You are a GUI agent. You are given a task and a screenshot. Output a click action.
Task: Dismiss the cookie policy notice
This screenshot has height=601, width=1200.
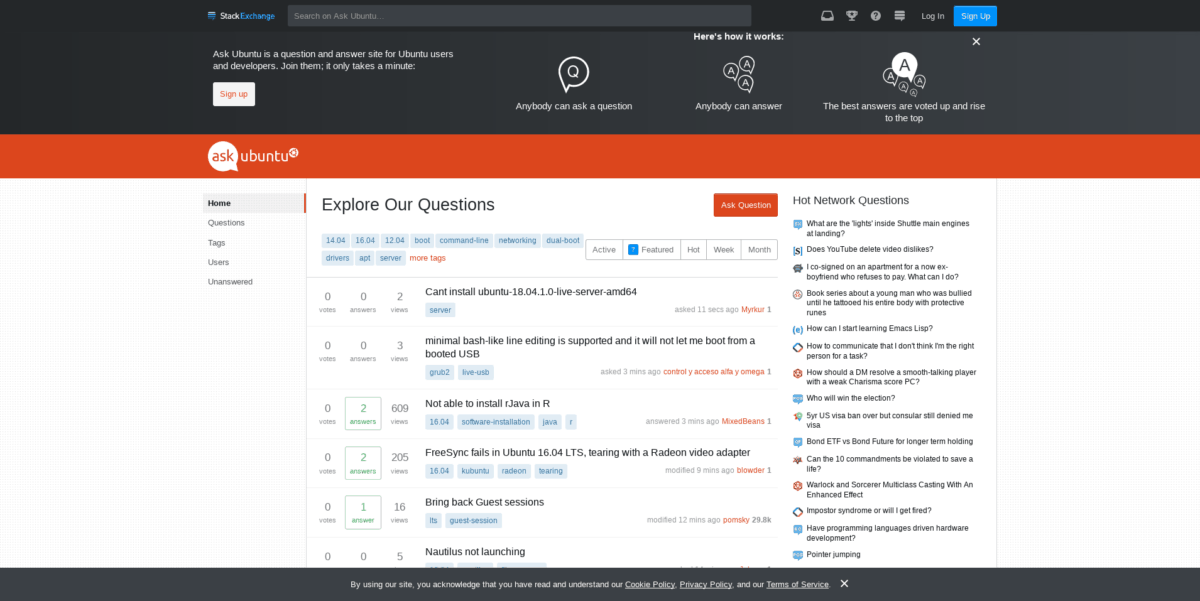pyautogui.click(x=844, y=583)
